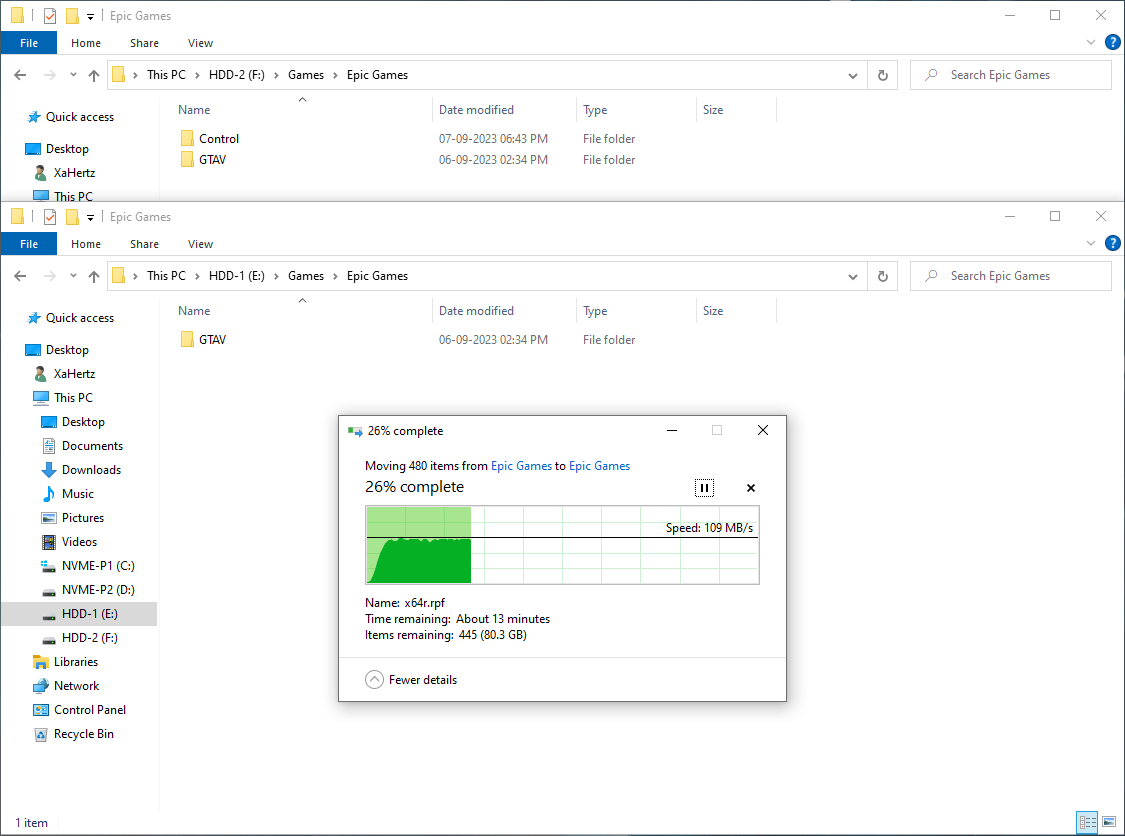Go back in the HDD-1 window

20,276
